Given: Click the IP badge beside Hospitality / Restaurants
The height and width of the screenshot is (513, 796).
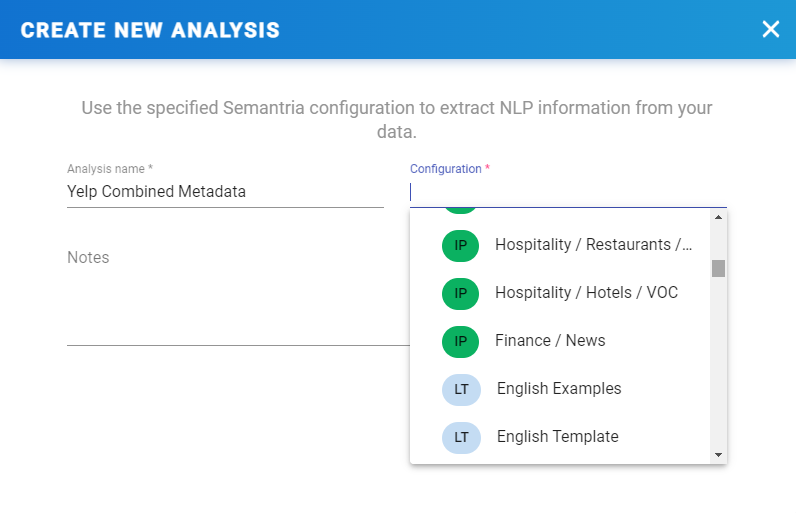Looking at the screenshot, I should tap(461, 245).
